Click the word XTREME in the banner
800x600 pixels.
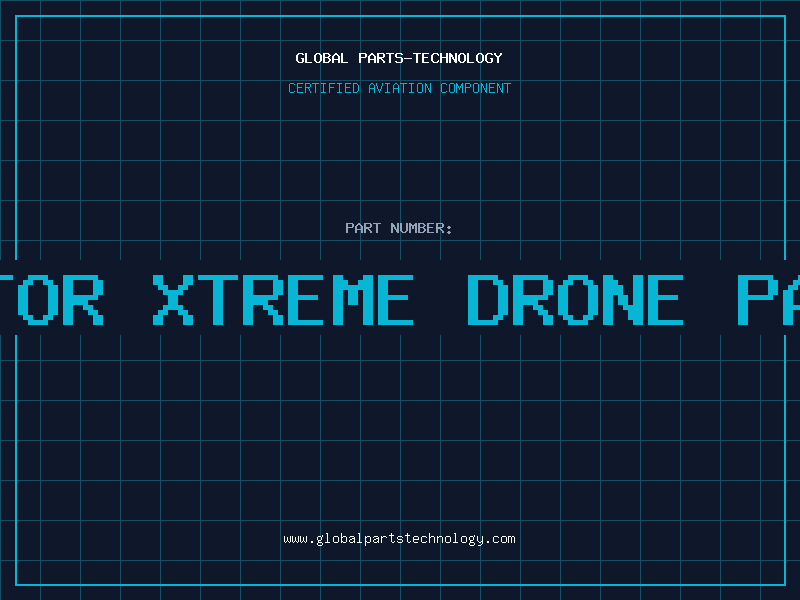click(283, 300)
